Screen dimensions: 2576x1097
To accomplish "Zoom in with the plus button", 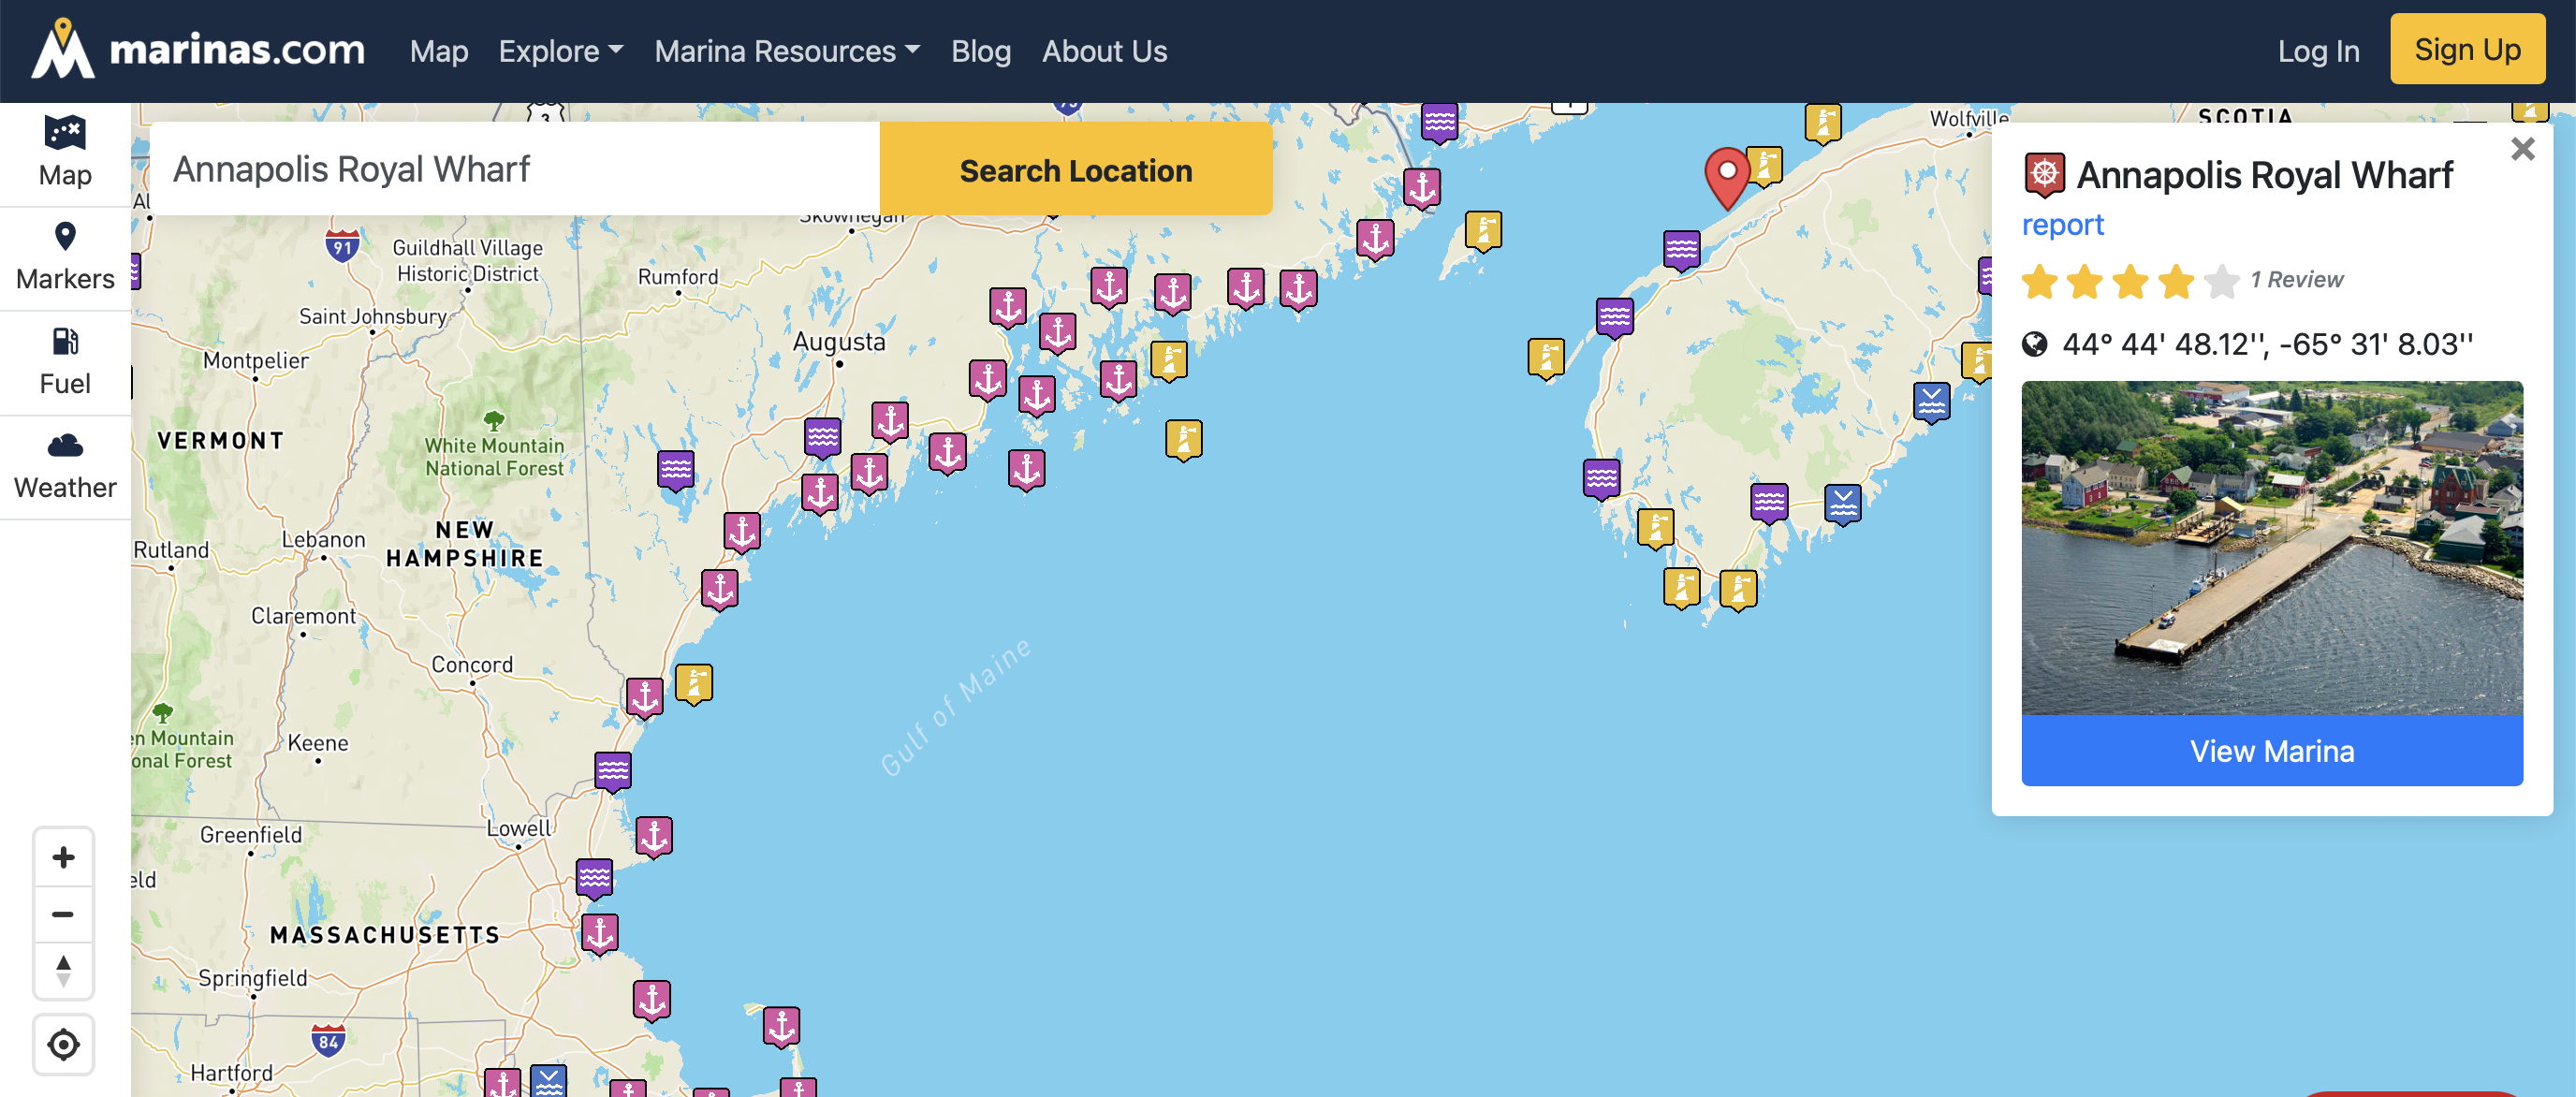I will tap(63, 857).
